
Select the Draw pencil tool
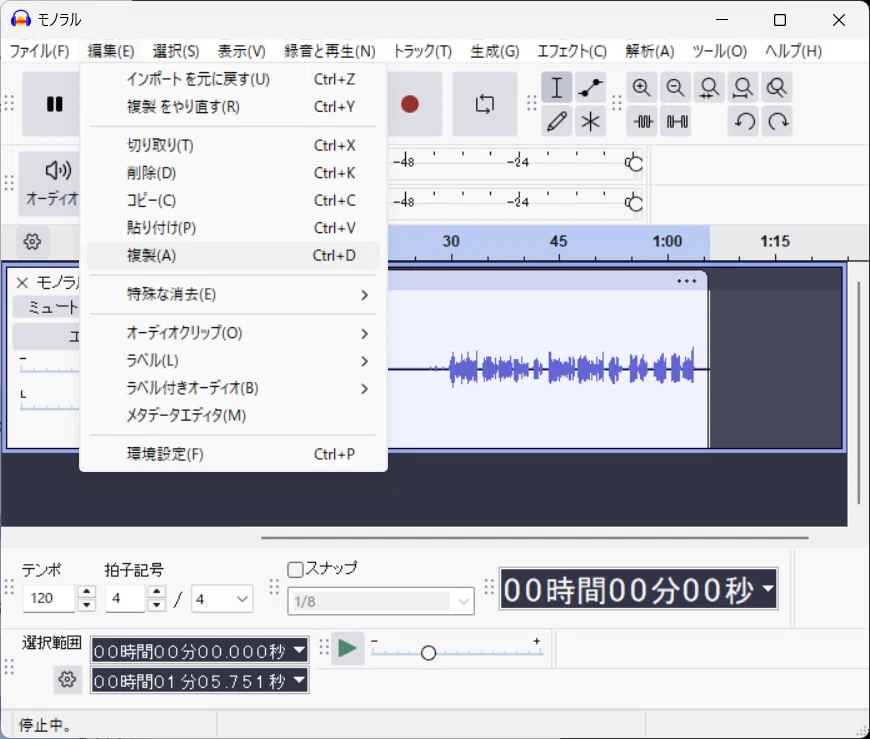click(557, 122)
